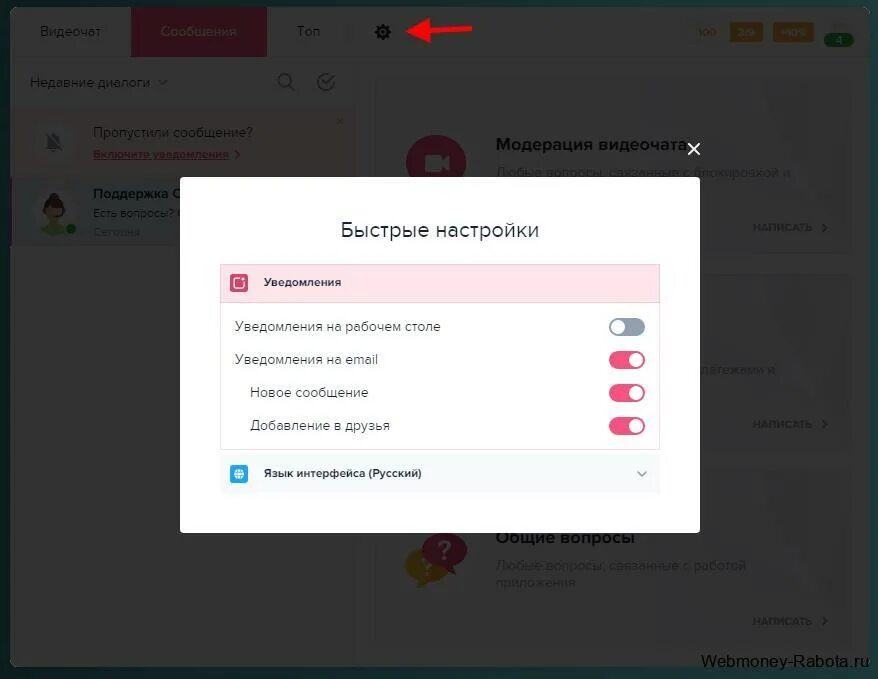Open the Топ tab
Screen dimensions: 878x679
(308, 32)
